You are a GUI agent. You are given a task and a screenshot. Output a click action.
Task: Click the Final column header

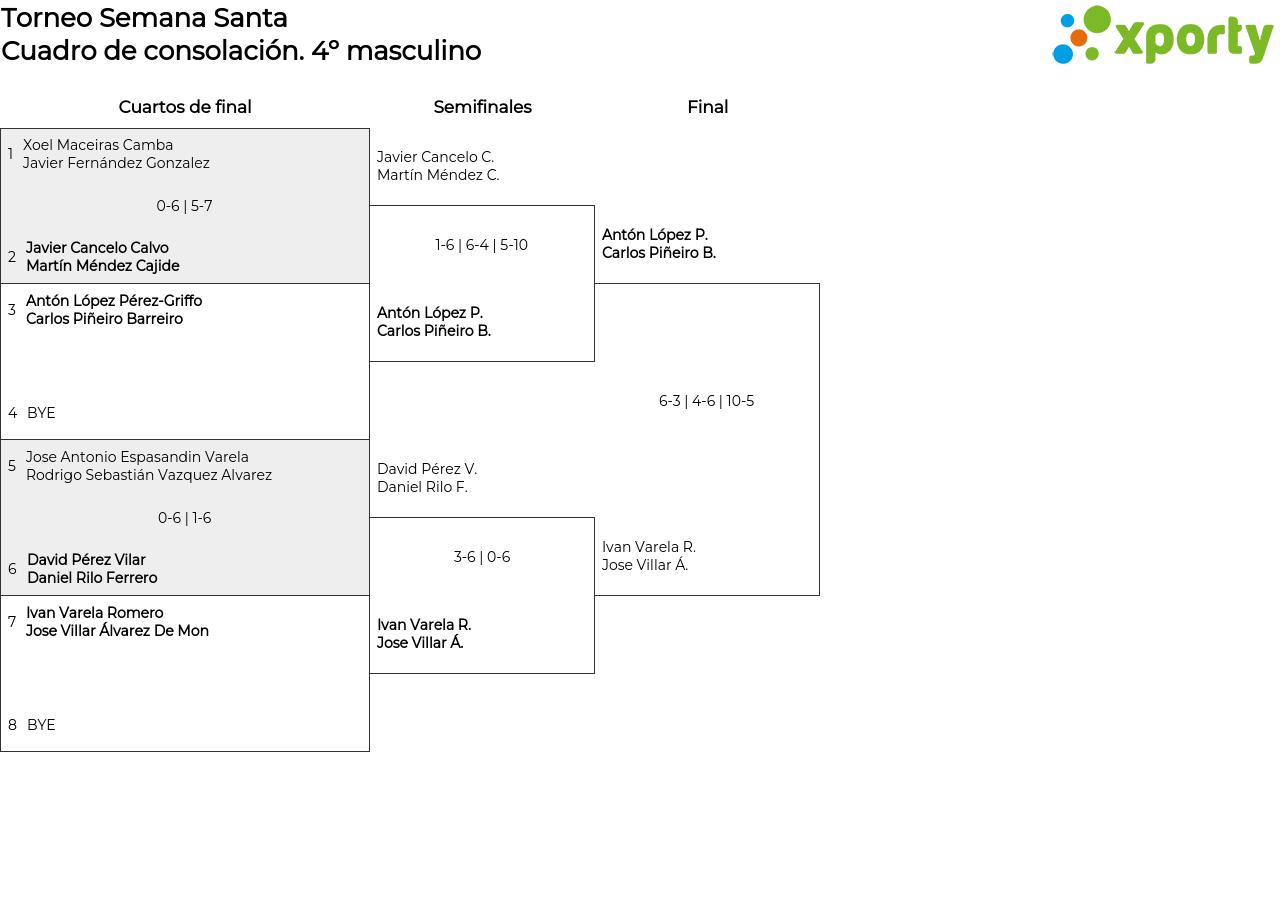[x=707, y=107]
